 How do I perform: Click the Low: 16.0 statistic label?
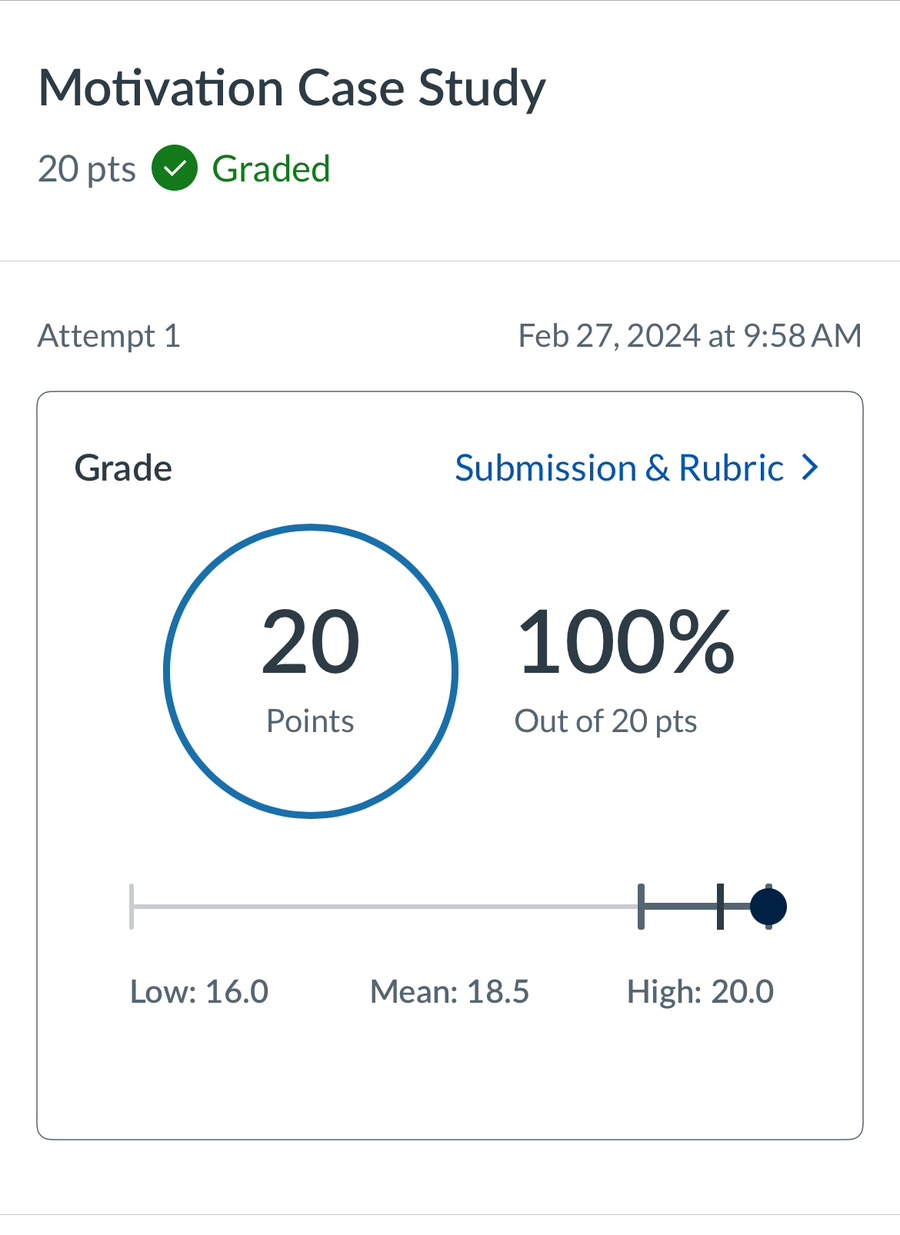pos(199,992)
